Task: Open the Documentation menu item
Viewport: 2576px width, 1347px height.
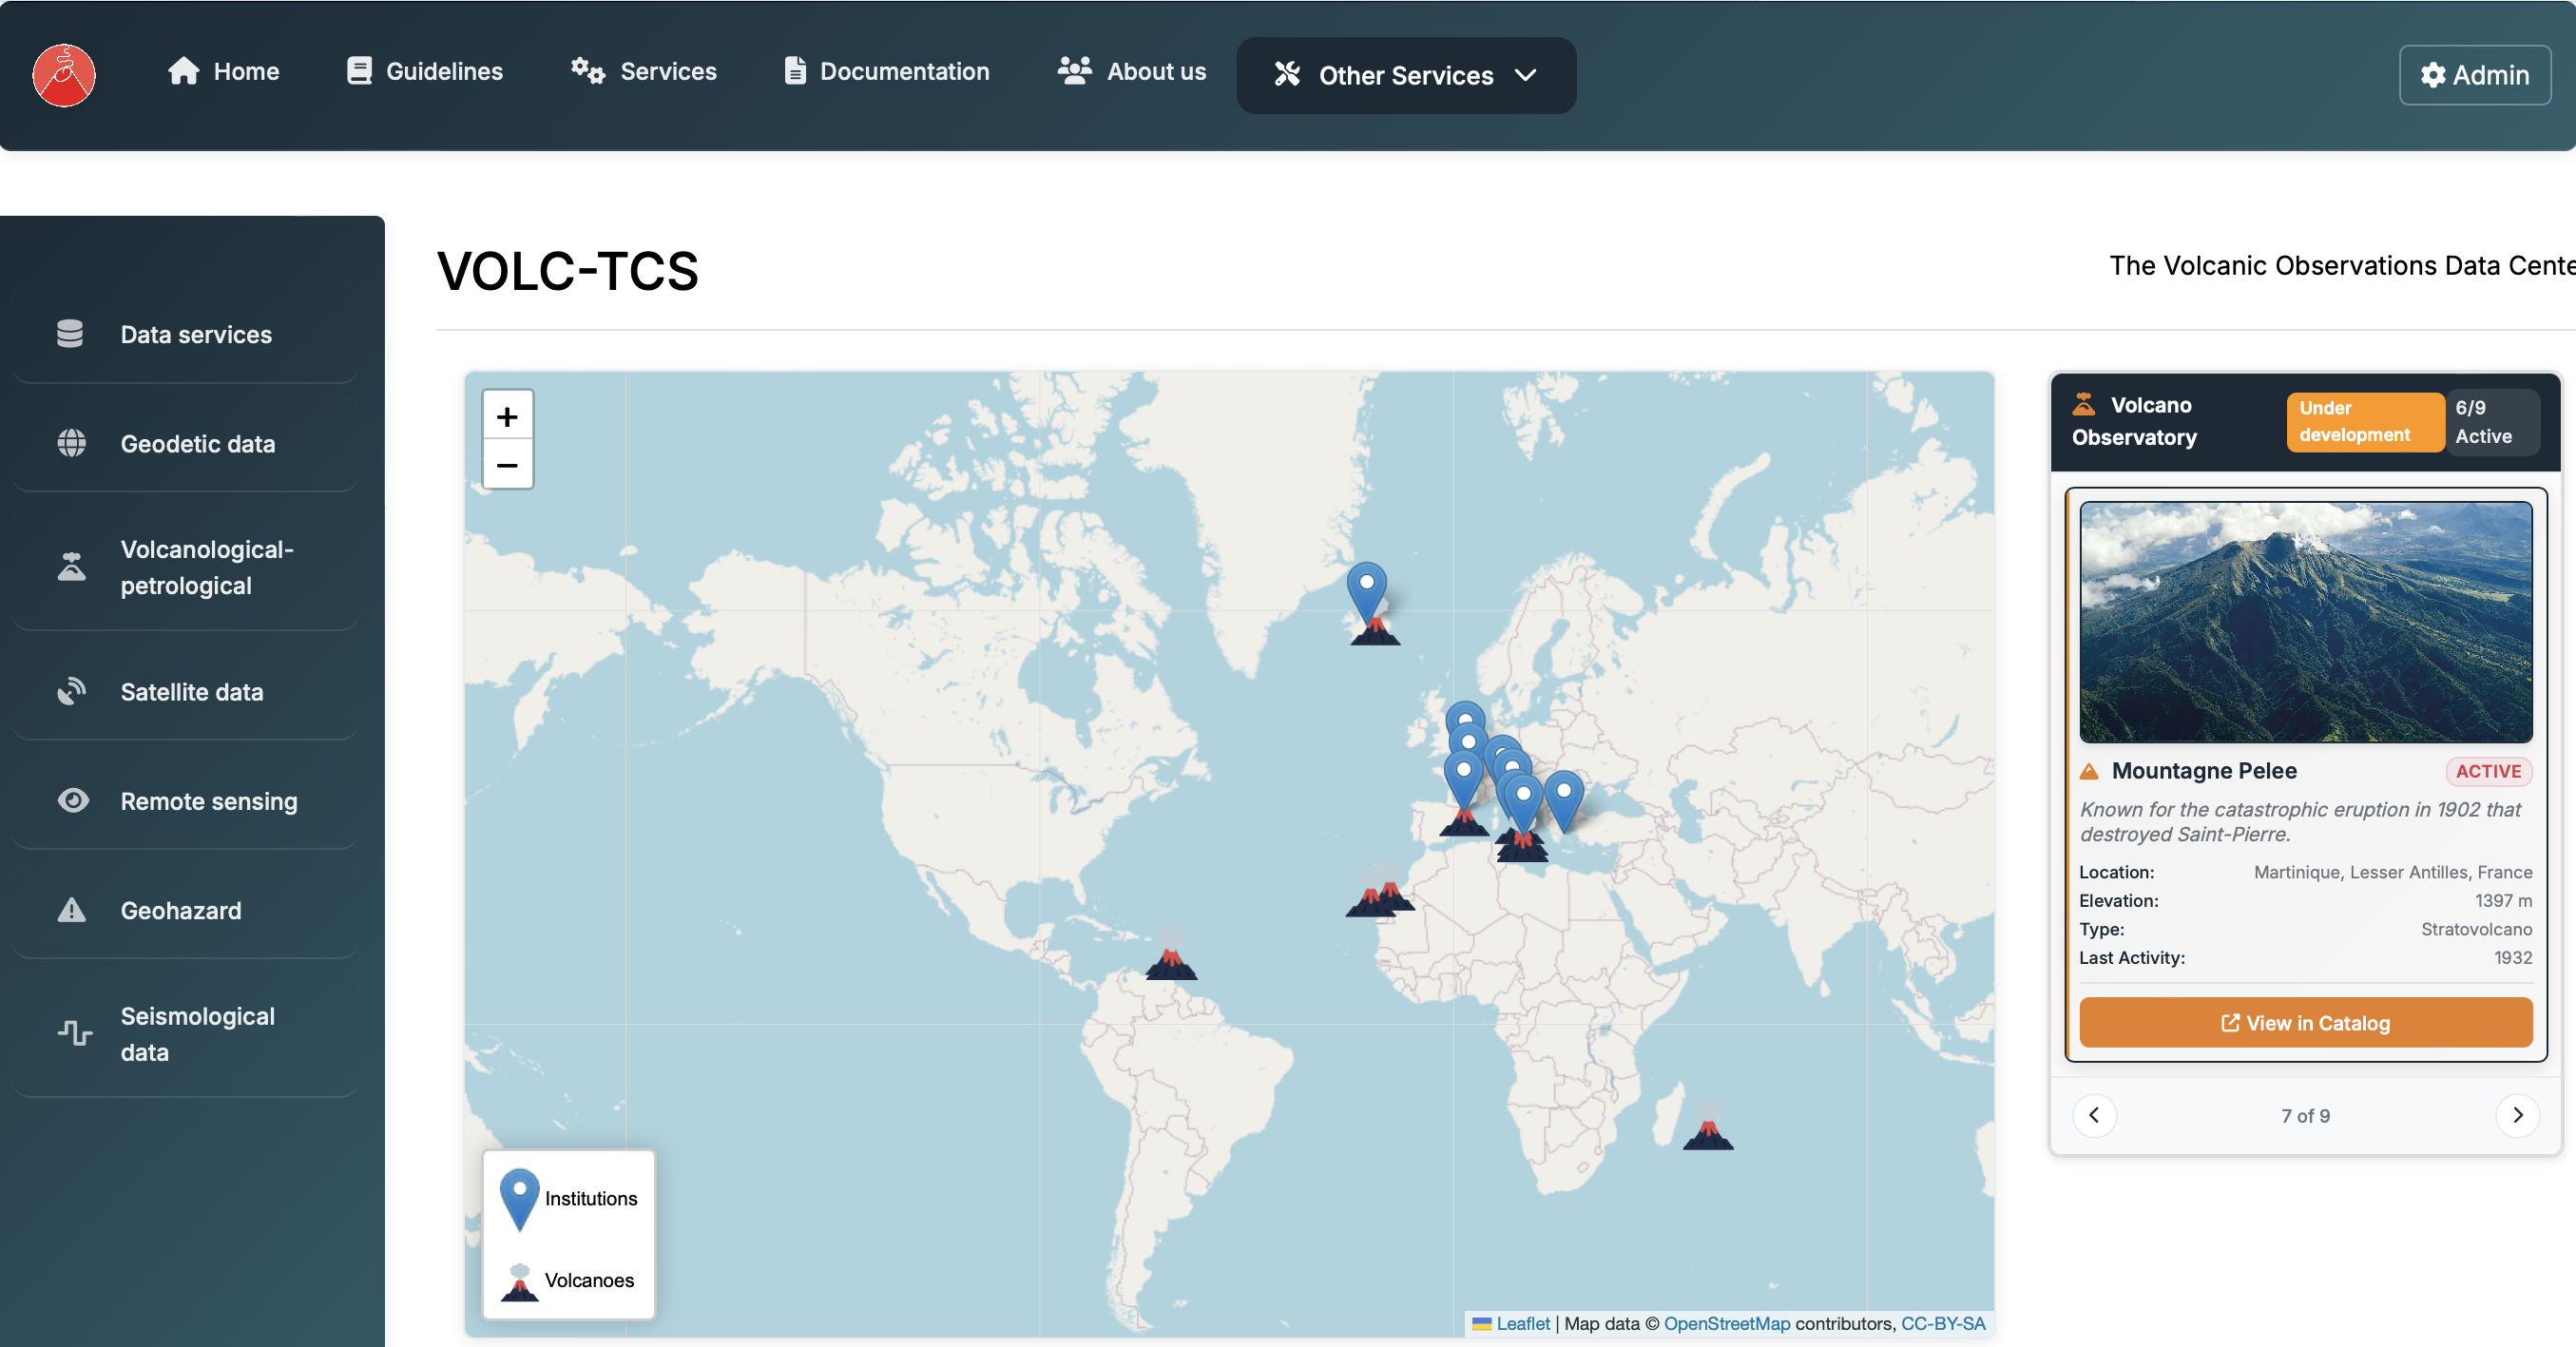Action: click(x=886, y=71)
